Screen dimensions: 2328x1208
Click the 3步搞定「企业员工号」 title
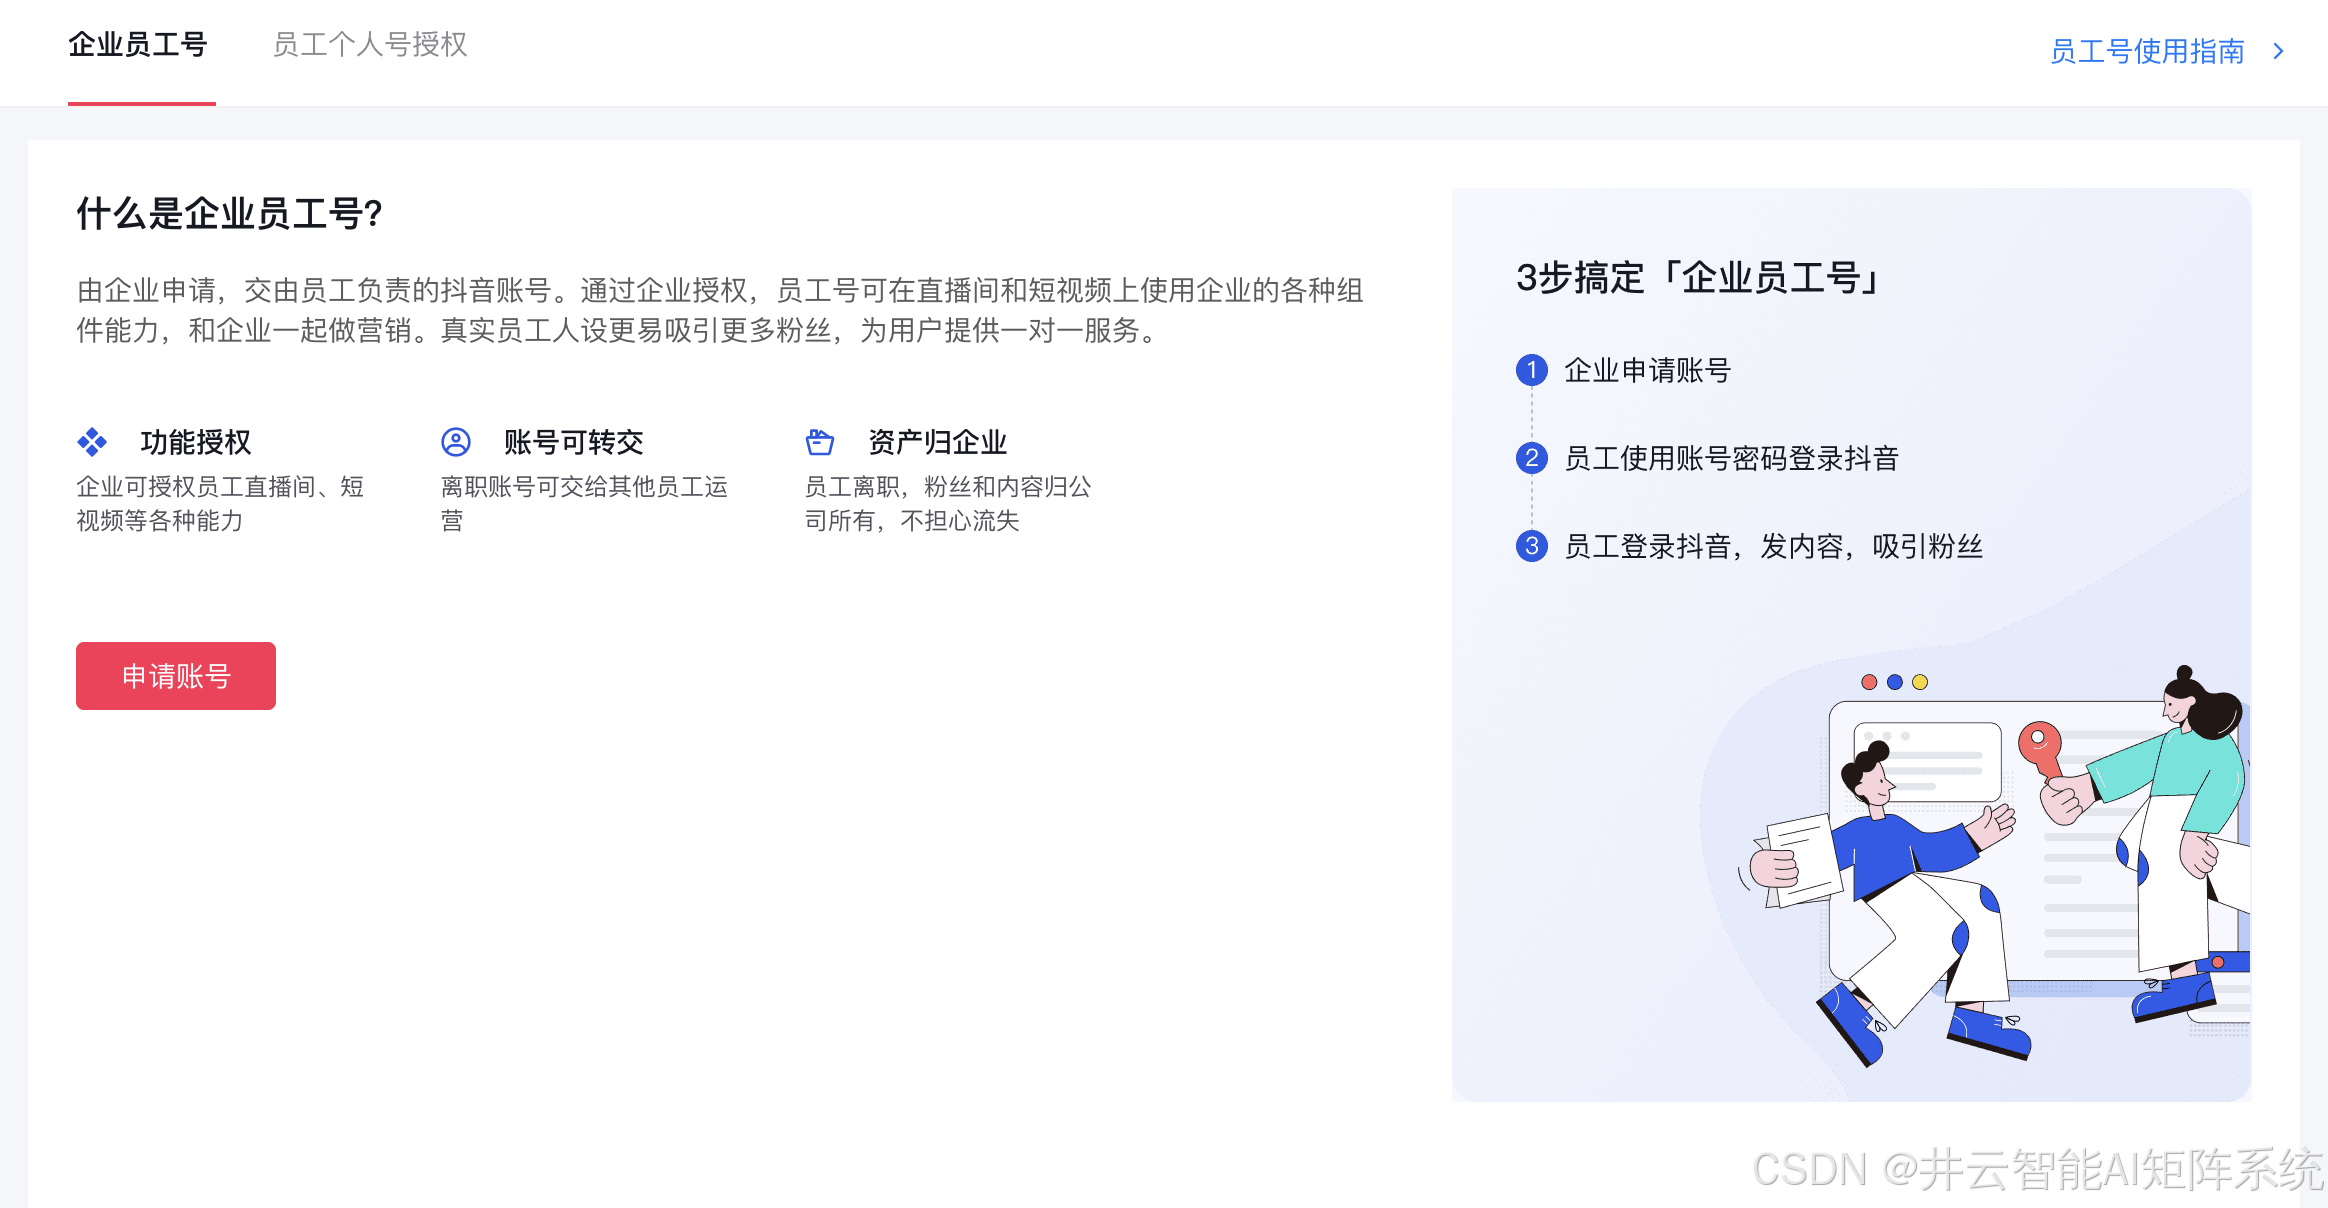point(1700,278)
